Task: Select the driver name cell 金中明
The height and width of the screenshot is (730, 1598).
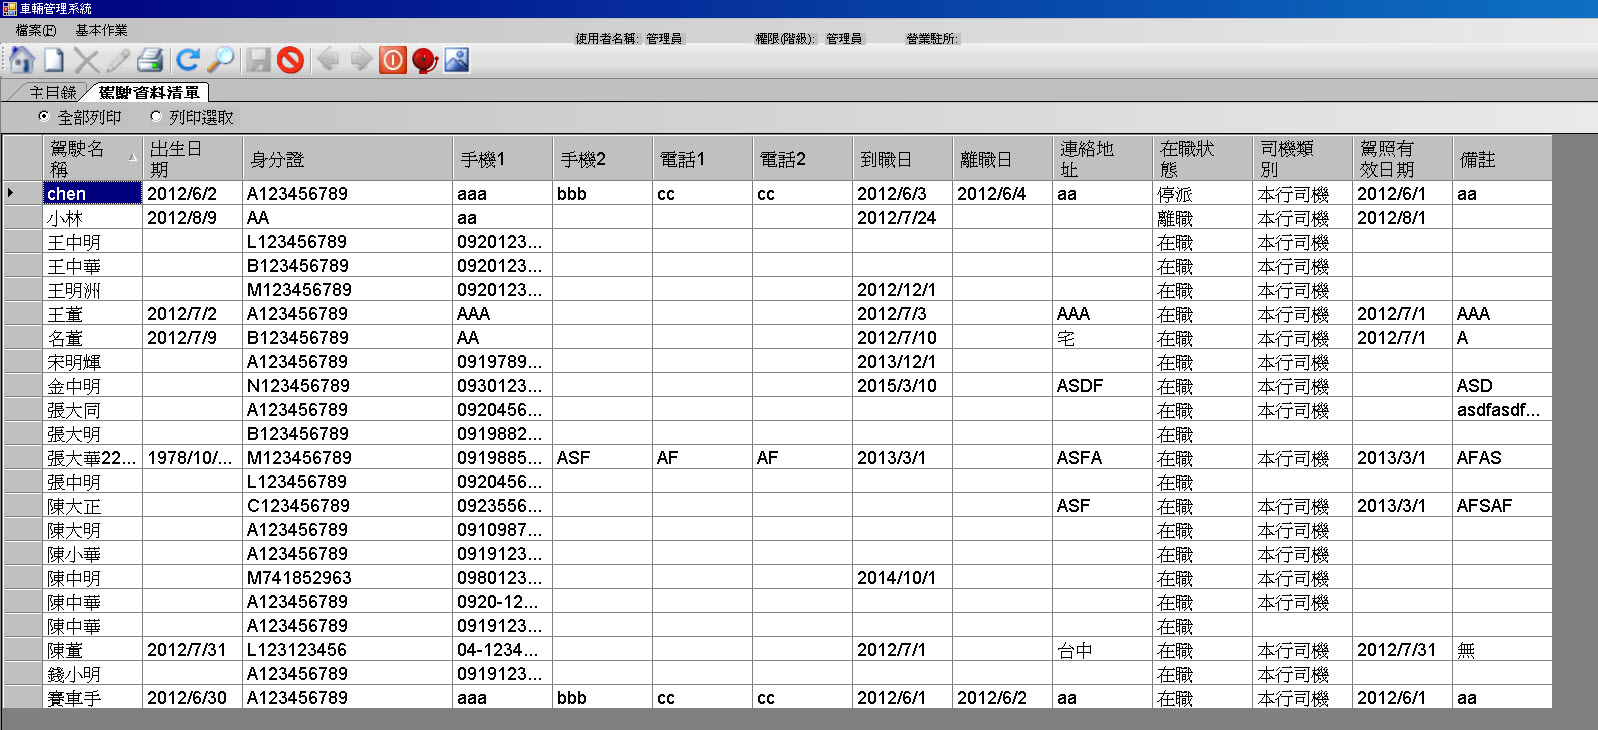Action: coord(92,385)
